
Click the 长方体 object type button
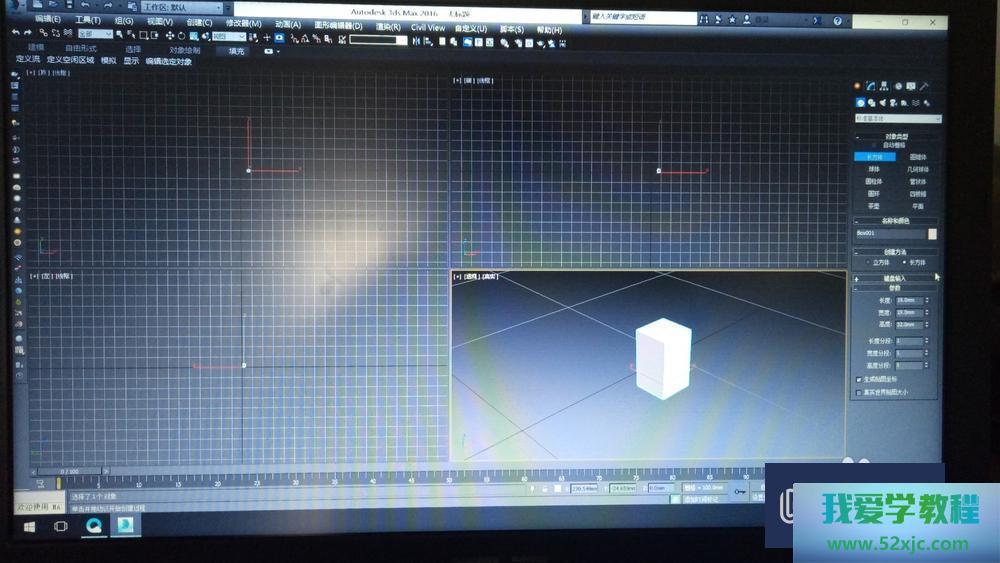click(874, 157)
